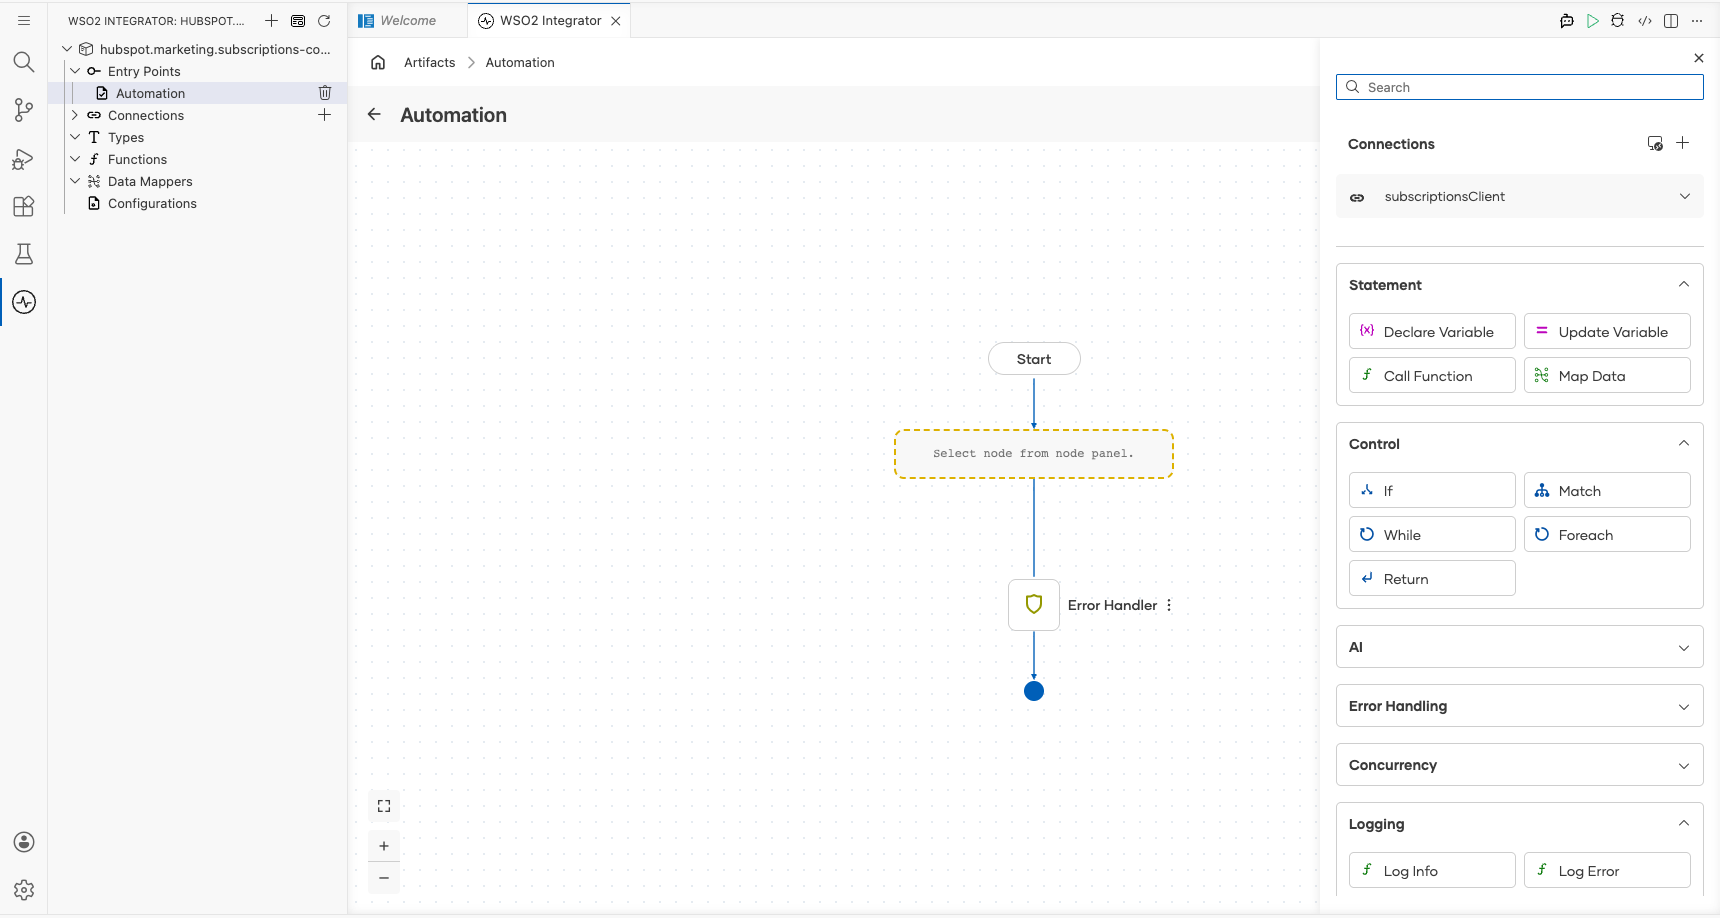
Task: Add a Match control node
Action: click(x=1607, y=490)
